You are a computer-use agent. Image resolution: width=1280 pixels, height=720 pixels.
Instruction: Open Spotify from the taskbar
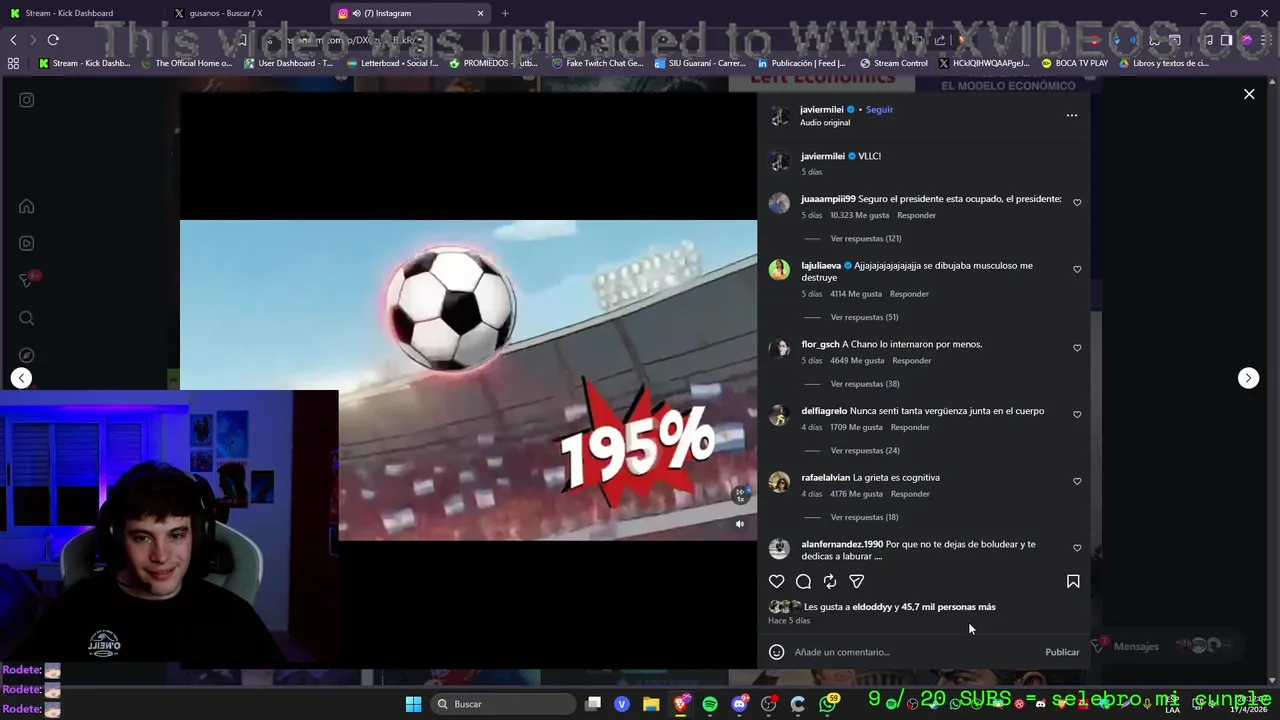click(710, 704)
